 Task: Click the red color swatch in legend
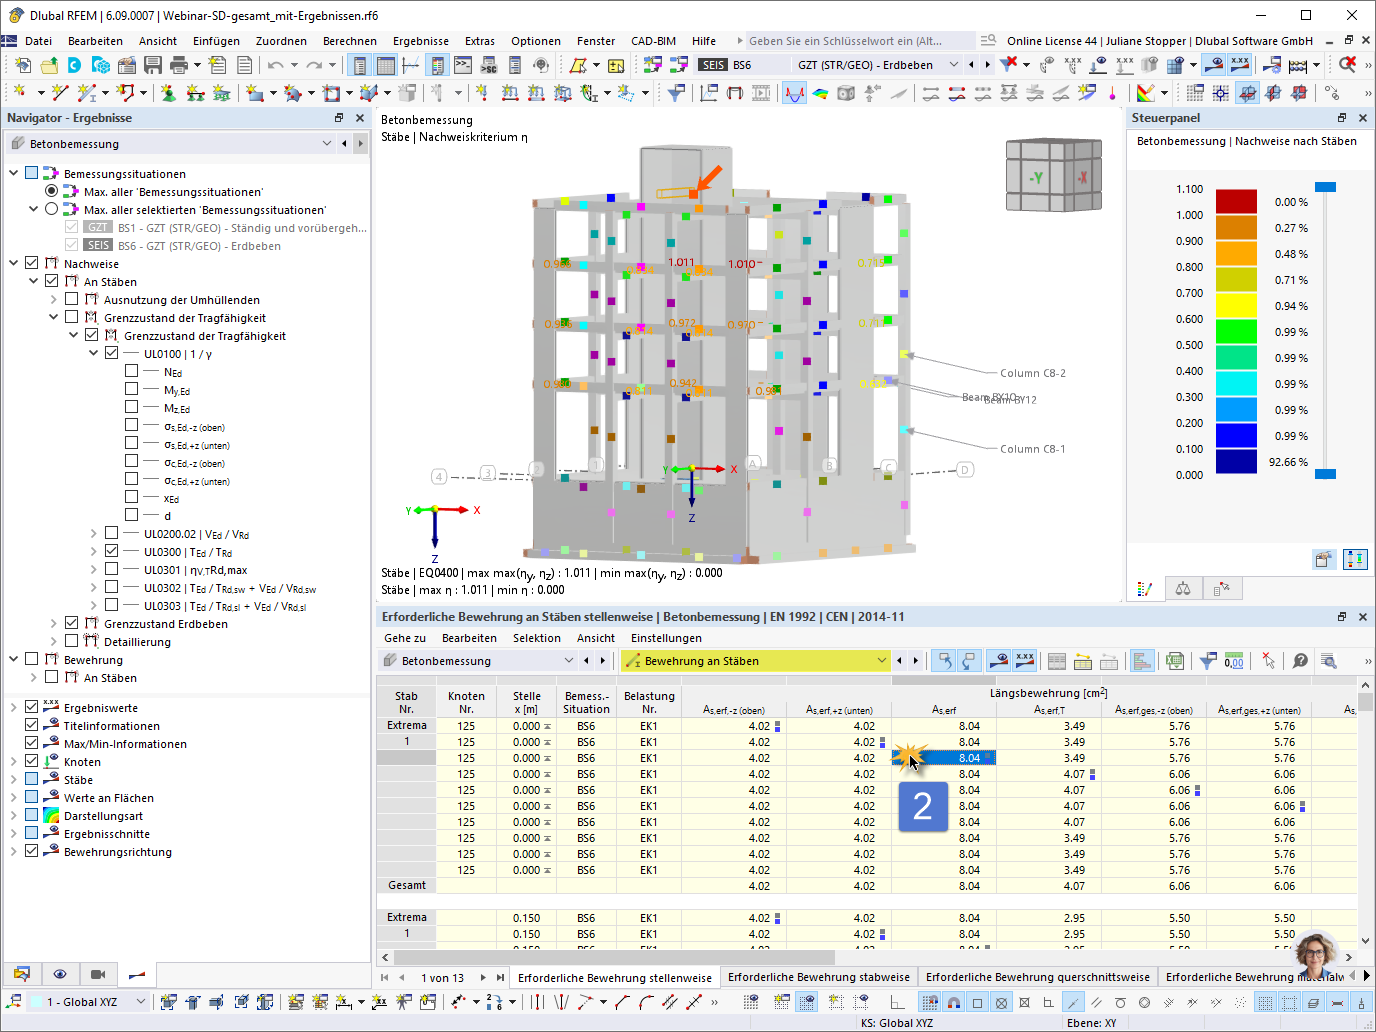click(1236, 202)
